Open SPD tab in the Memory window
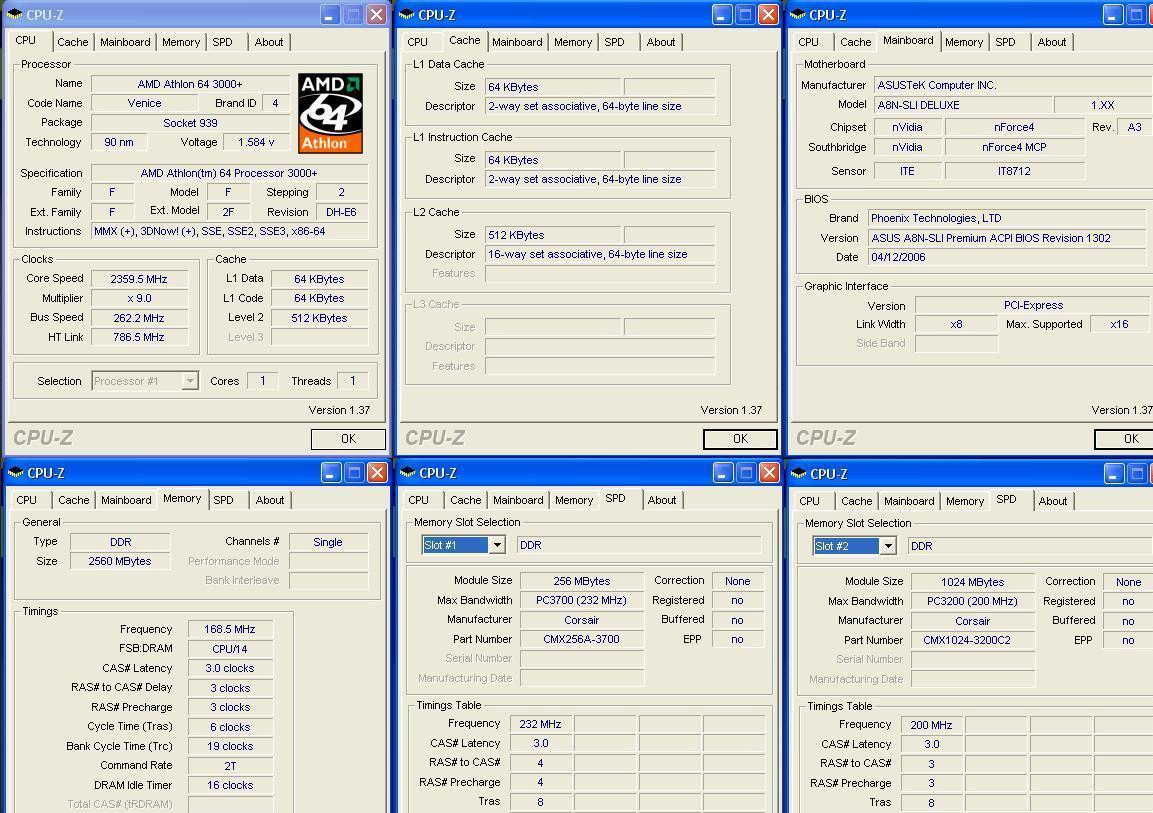Image resolution: width=1153 pixels, height=813 pixels. tap(224, 500)
